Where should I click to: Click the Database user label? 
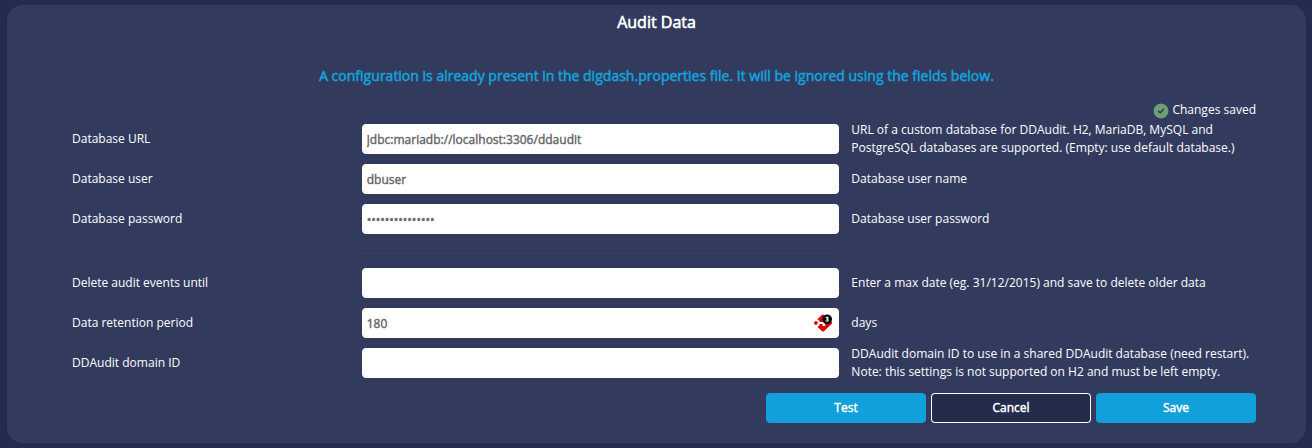pos(112,179)
